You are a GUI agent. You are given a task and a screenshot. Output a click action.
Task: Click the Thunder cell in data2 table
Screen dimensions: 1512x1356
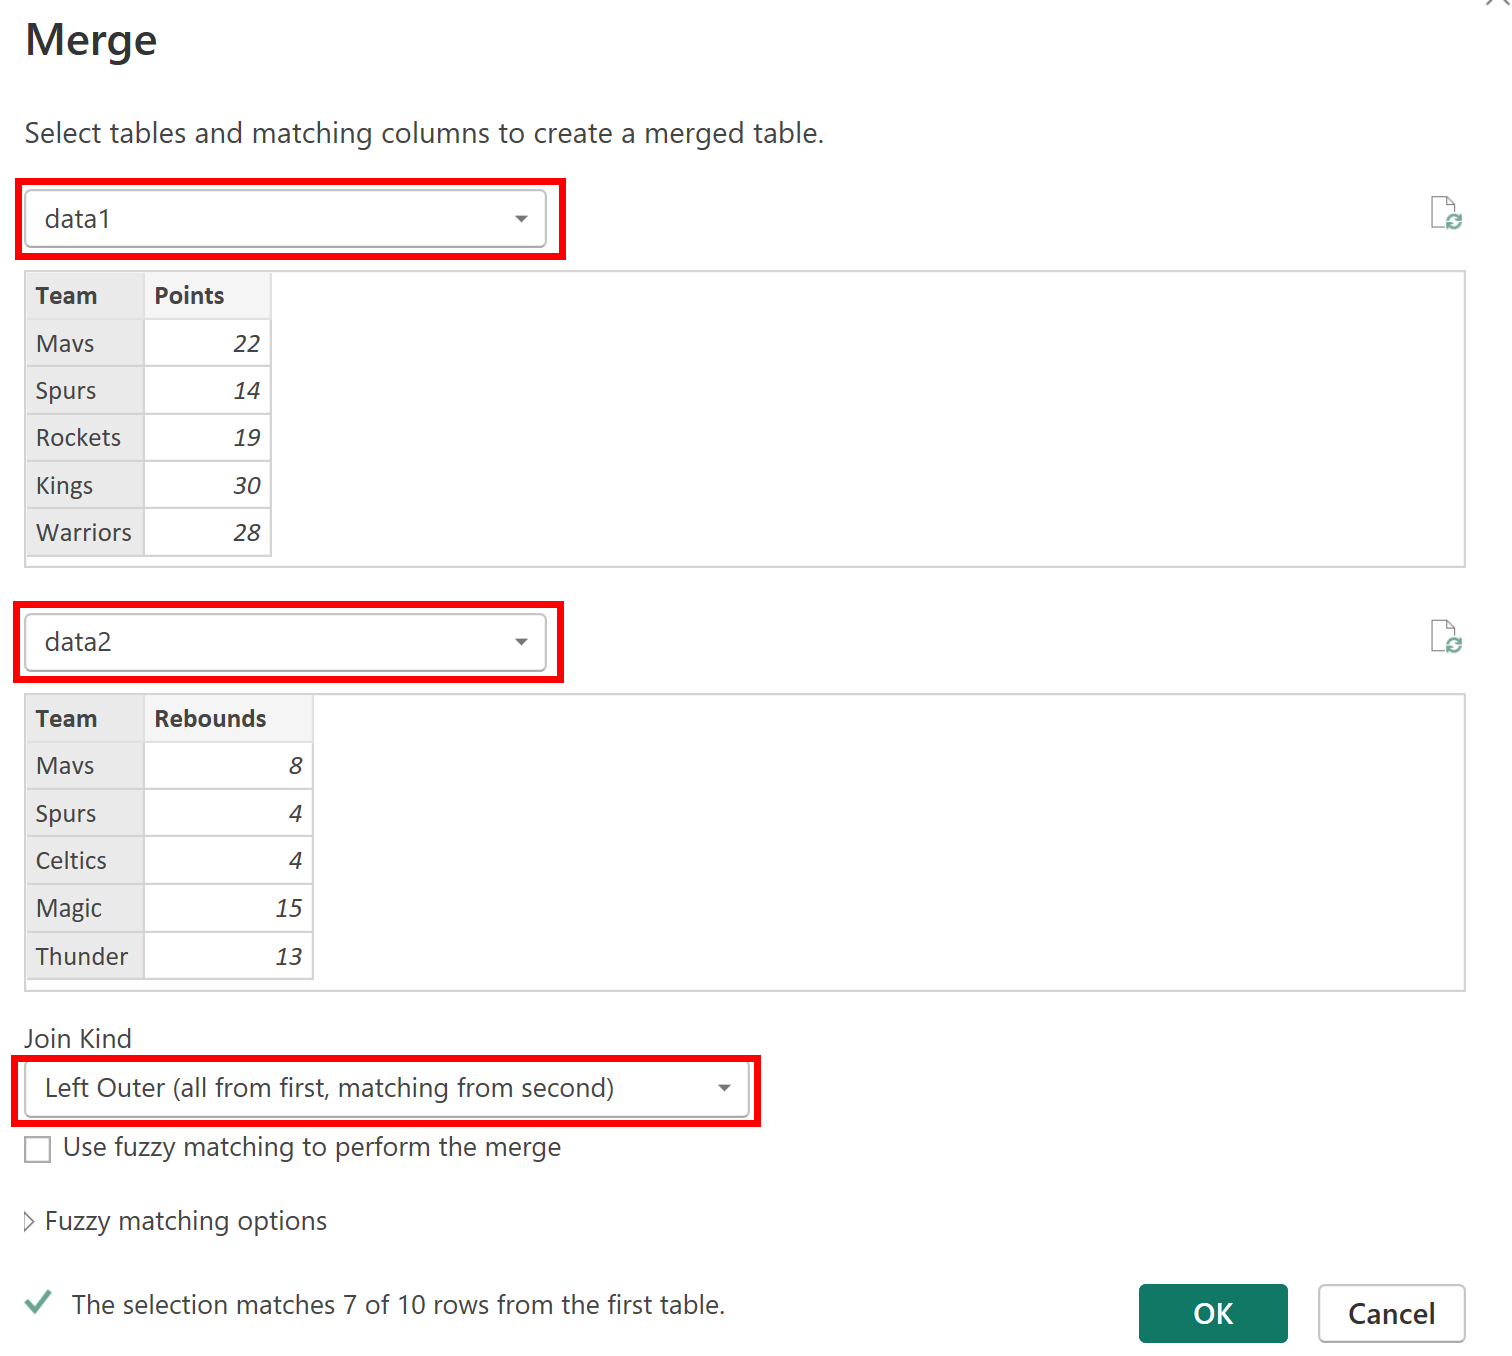coord(85,956)
